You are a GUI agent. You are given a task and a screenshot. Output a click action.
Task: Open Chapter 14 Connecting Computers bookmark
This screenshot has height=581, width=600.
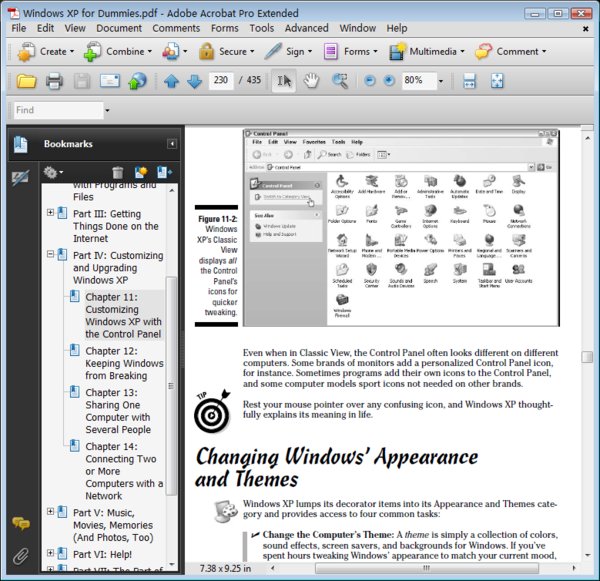pos(124,471)
